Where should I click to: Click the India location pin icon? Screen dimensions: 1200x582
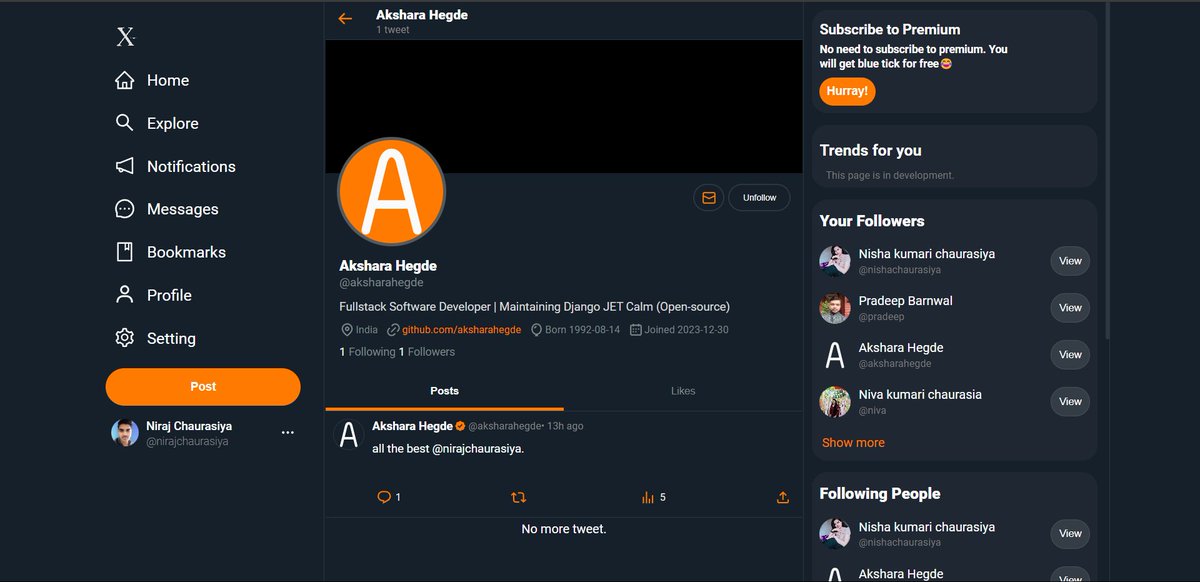(347, 330)
